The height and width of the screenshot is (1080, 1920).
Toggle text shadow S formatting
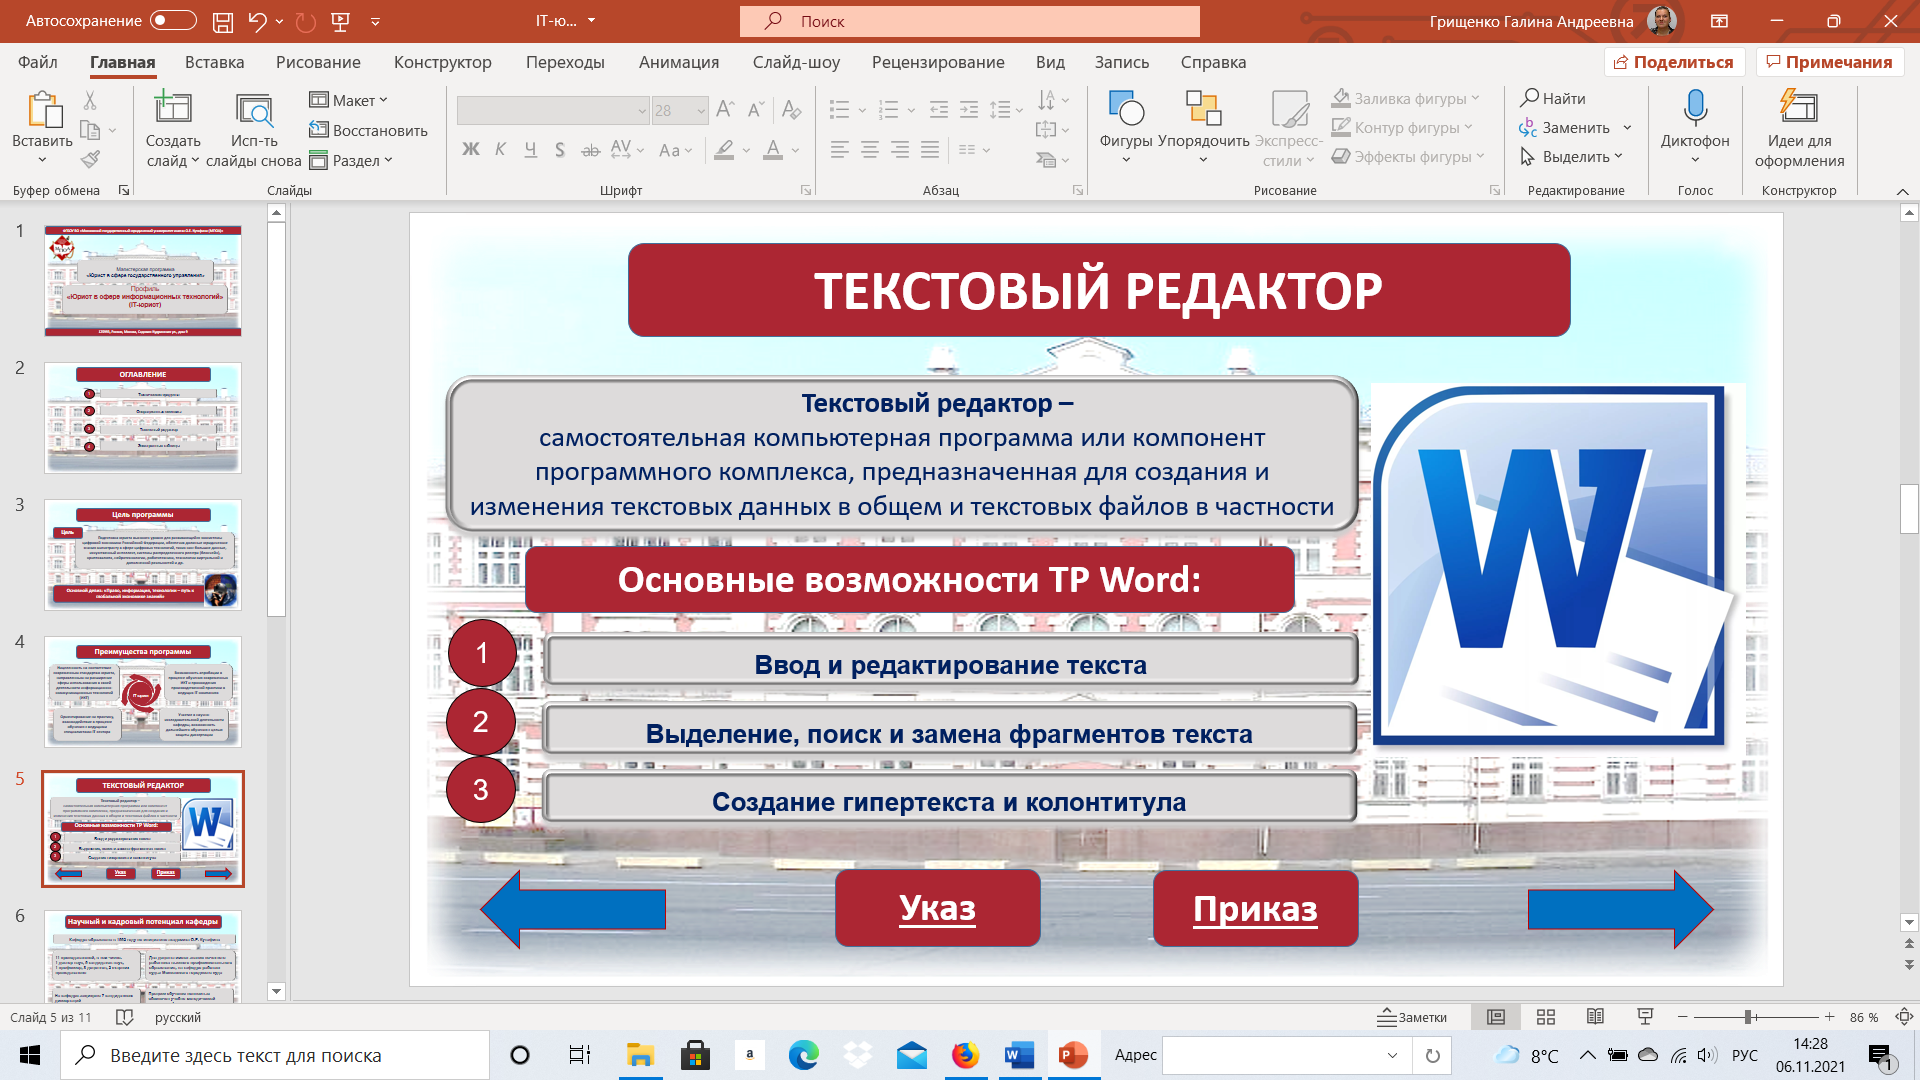560,150
